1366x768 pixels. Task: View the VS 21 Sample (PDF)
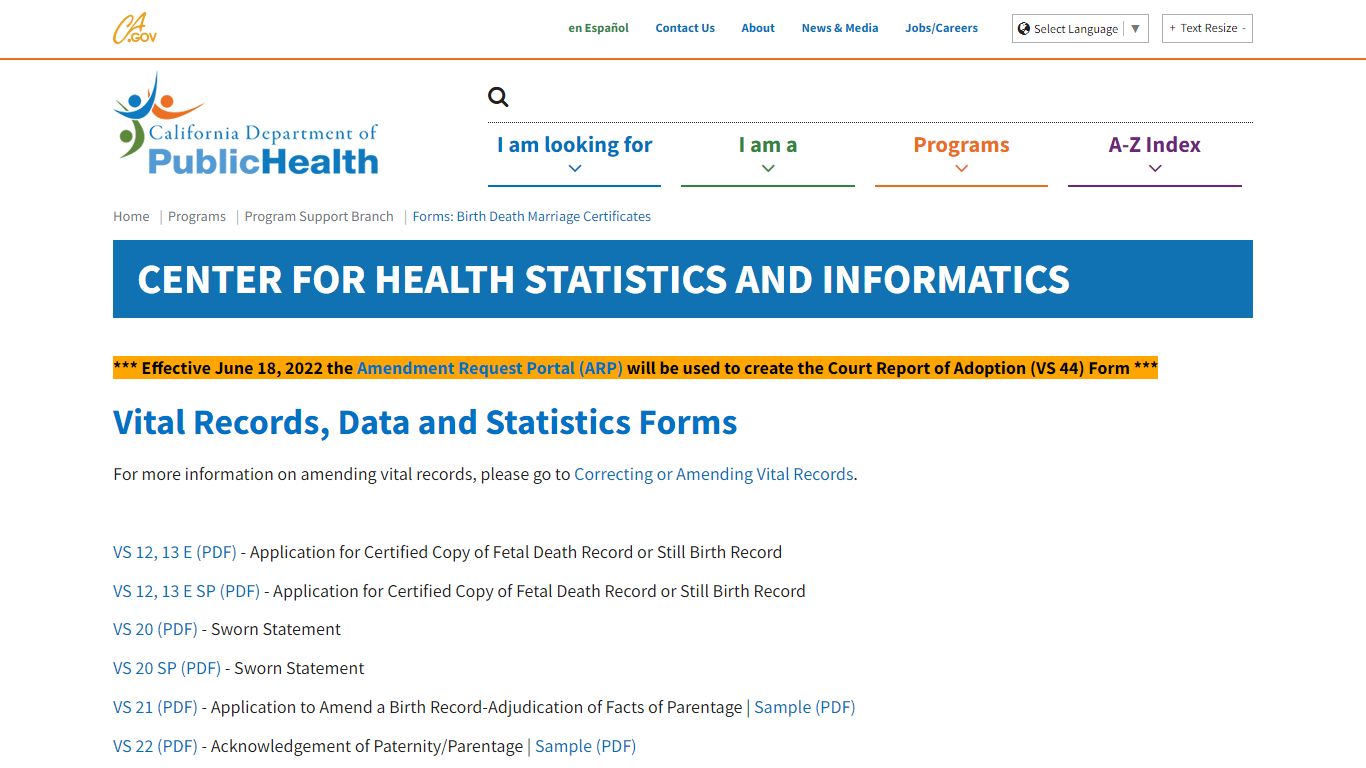(x=805, y=707)
